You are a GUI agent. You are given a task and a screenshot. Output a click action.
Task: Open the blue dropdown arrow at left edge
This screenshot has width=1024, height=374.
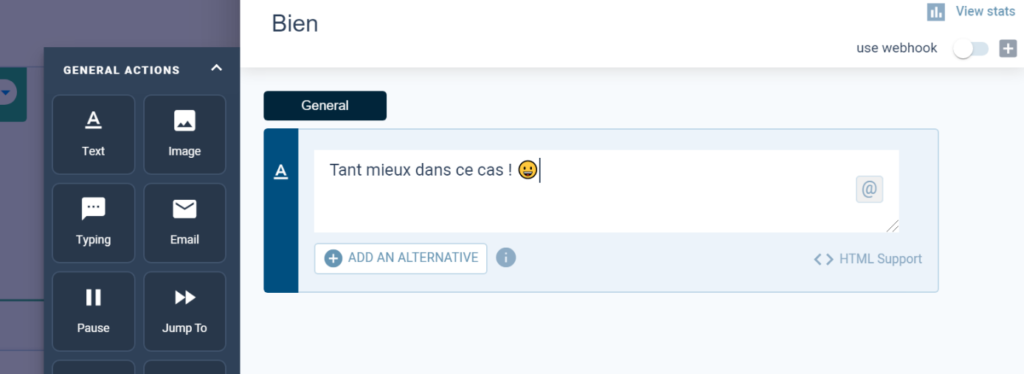click(x=6, y=93)
